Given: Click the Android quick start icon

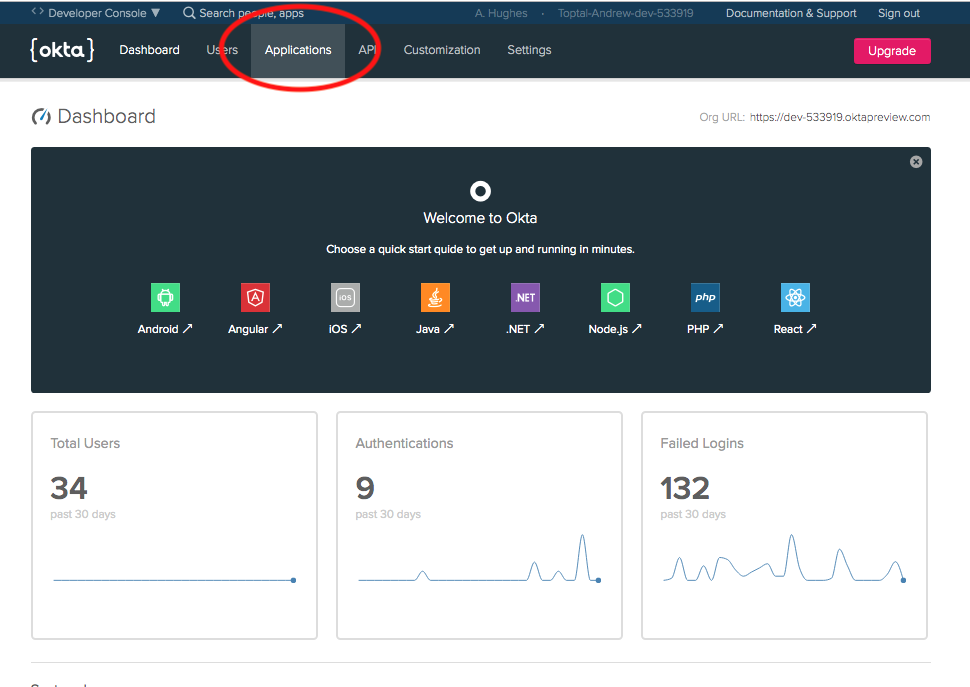Looking at the screenshot, I should (165, 298).
